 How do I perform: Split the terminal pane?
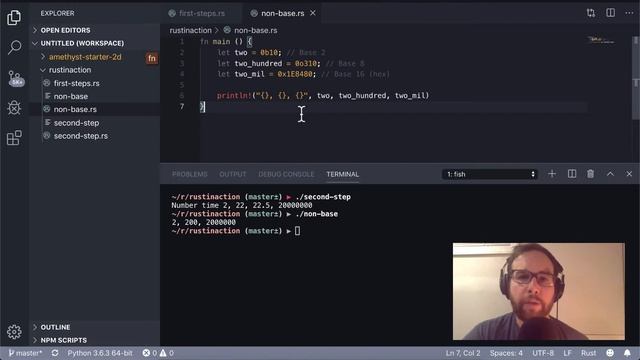[572, 174]
